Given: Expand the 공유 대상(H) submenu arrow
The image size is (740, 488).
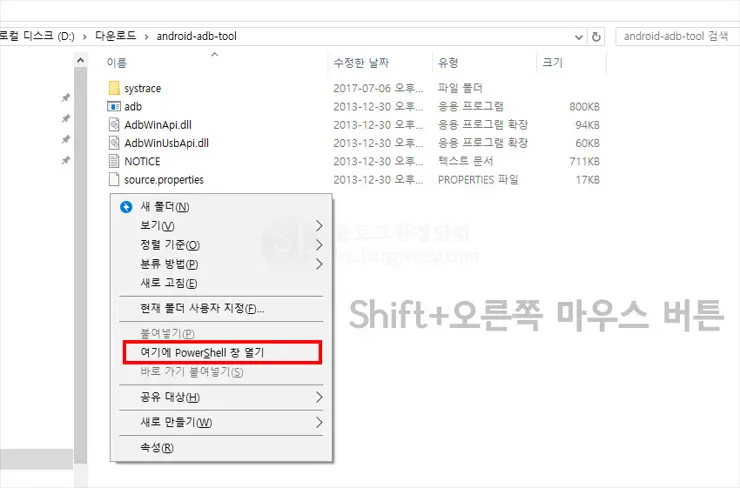Looking at the screenshot, I should tap(319, 397).
